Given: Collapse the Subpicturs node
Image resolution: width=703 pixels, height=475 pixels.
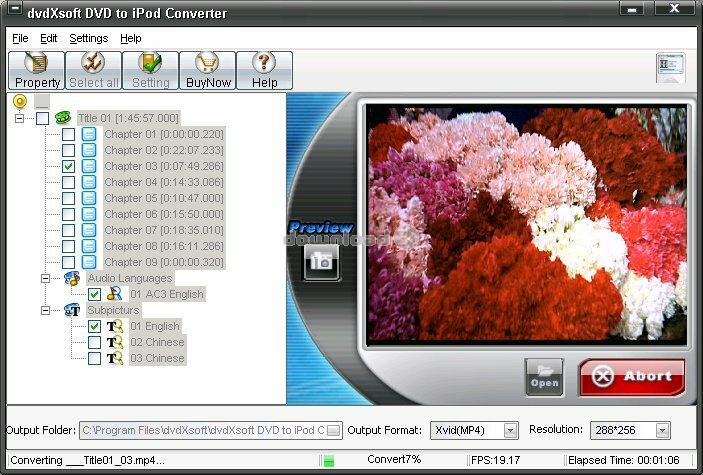Looking at the screenshot, I should [45, 310].
